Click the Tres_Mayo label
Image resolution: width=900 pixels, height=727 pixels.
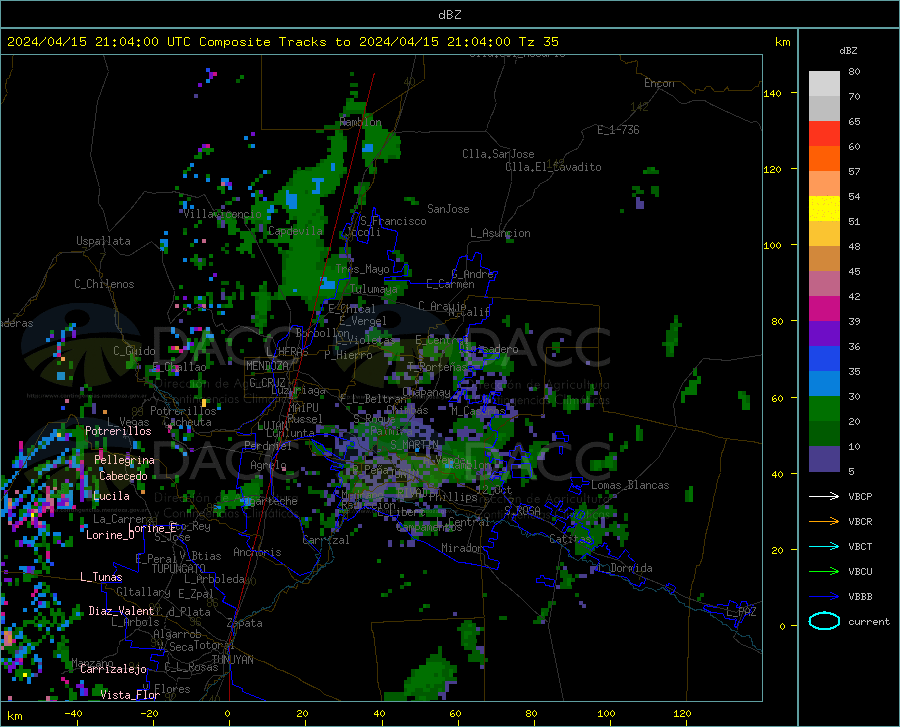pyautogui.click(x=363, y=269)
